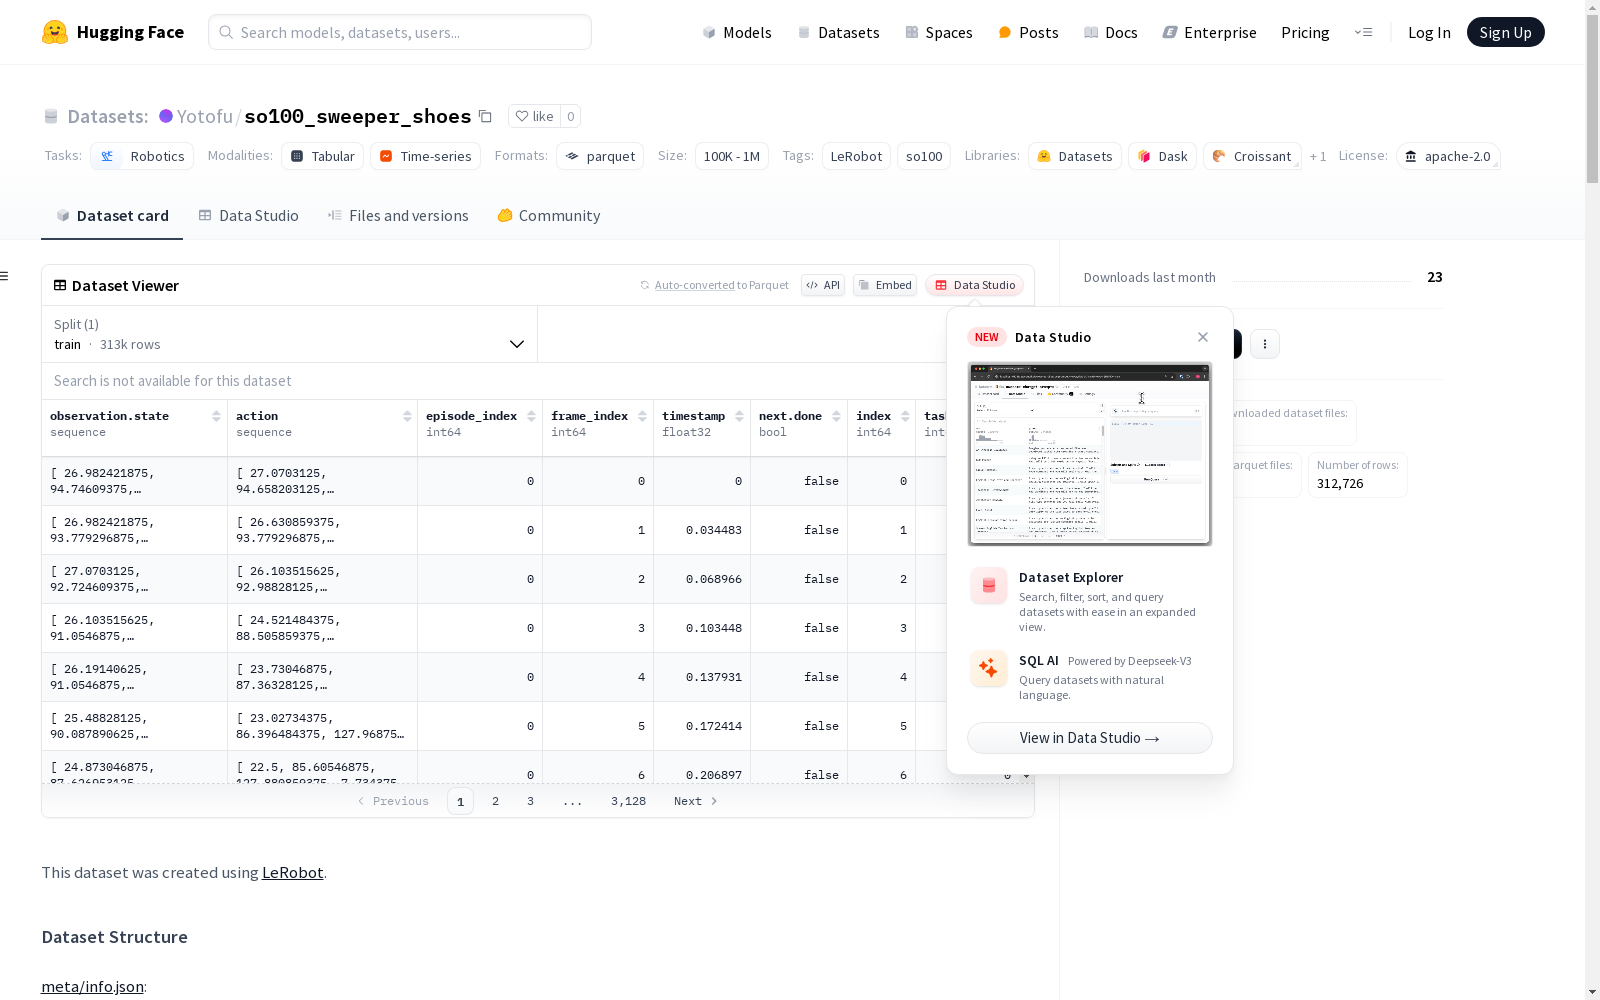Copy dataset name with the copy icon
Screen dimensions: 1600x1000
tap(485, 116)
